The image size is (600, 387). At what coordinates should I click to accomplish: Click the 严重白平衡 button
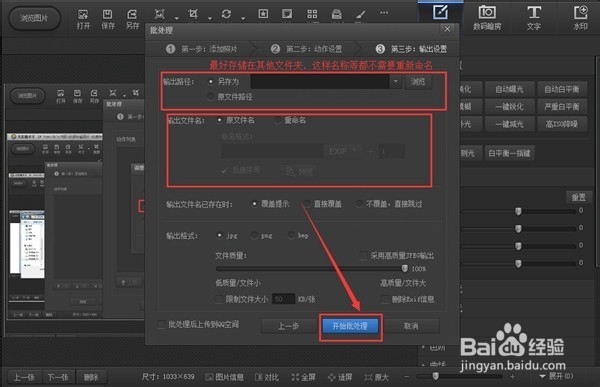pyautogui.click(x=562, y=106)
